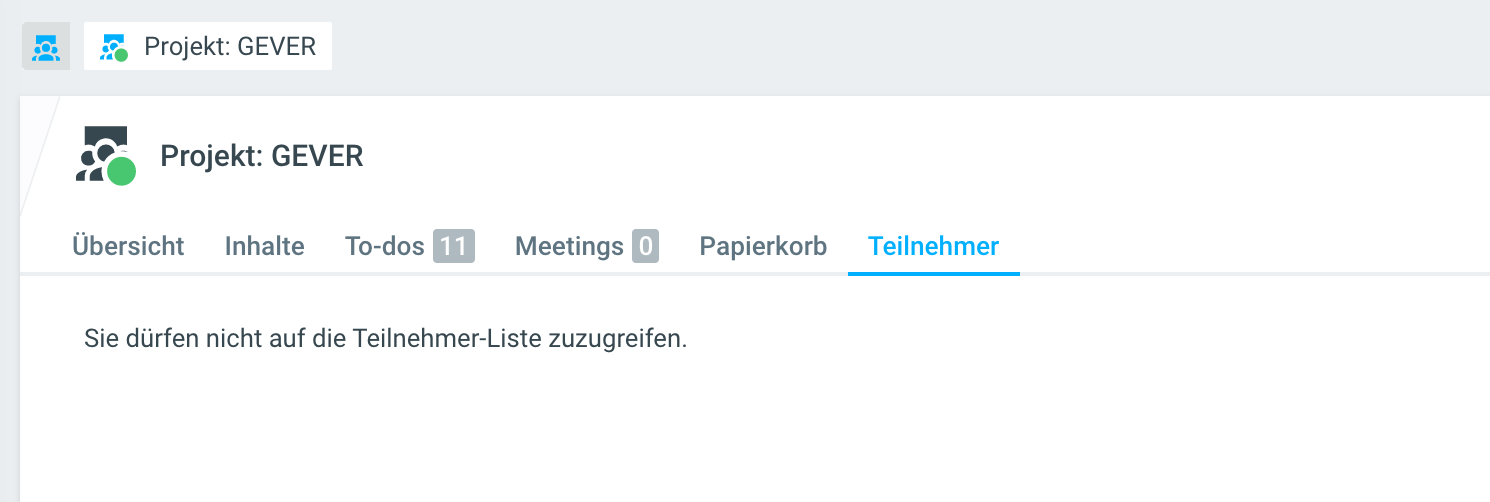
Task: Click the participant list access denied message
Action: (386, 338)
